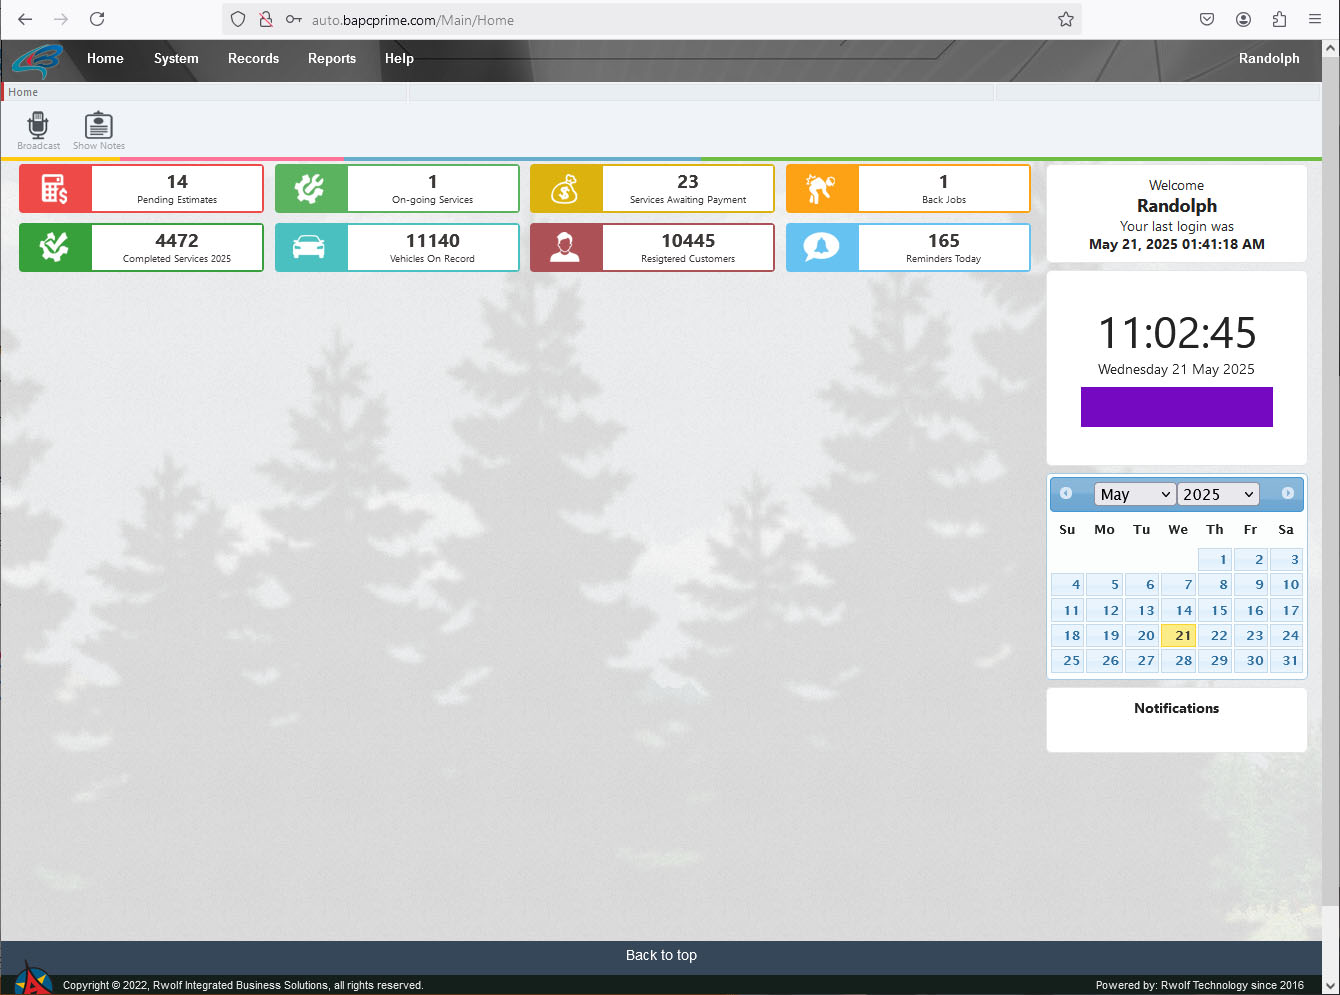Click the Services Awaiting Payment money bag icon

566,189
